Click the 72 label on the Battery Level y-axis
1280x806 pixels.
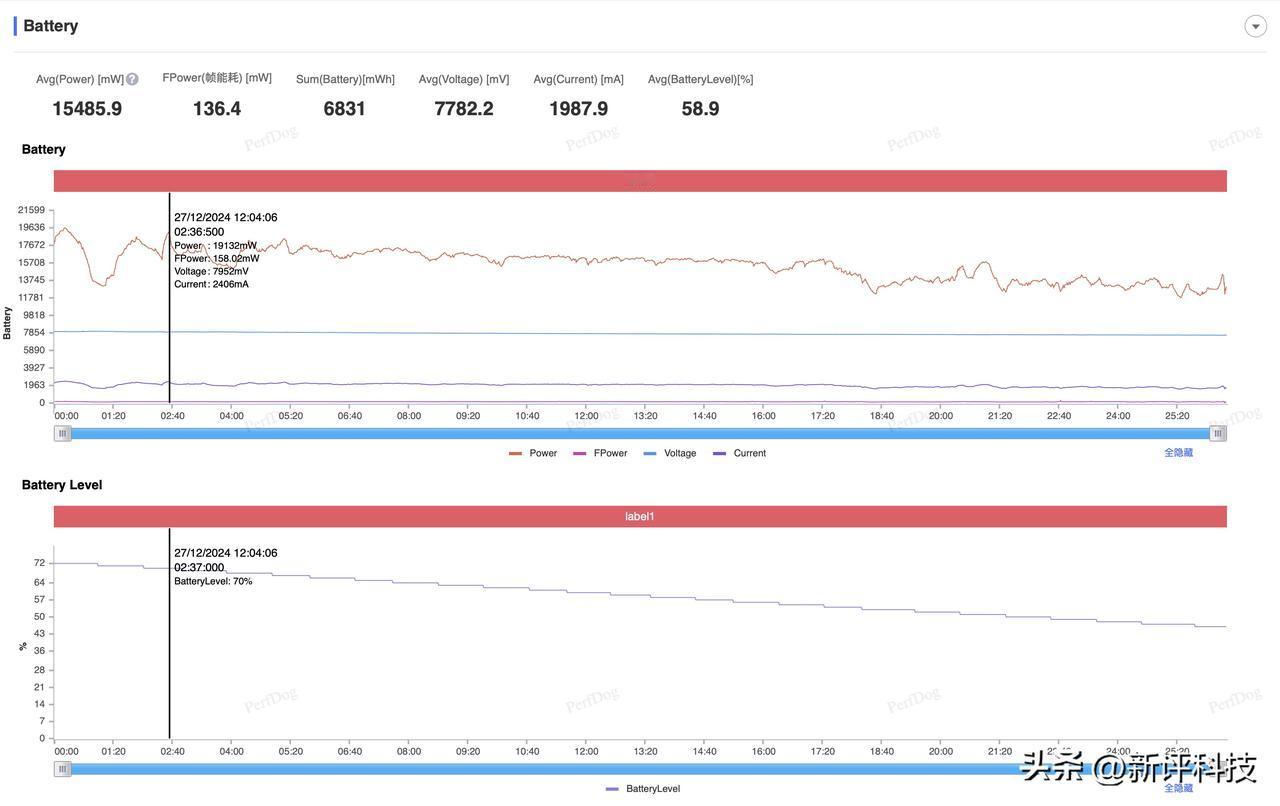(39, 563)
